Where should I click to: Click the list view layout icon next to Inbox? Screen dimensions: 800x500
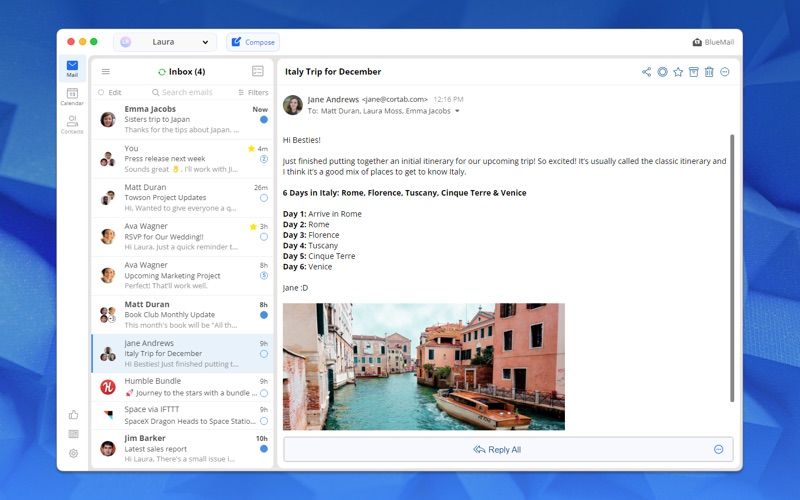(258, 71)
